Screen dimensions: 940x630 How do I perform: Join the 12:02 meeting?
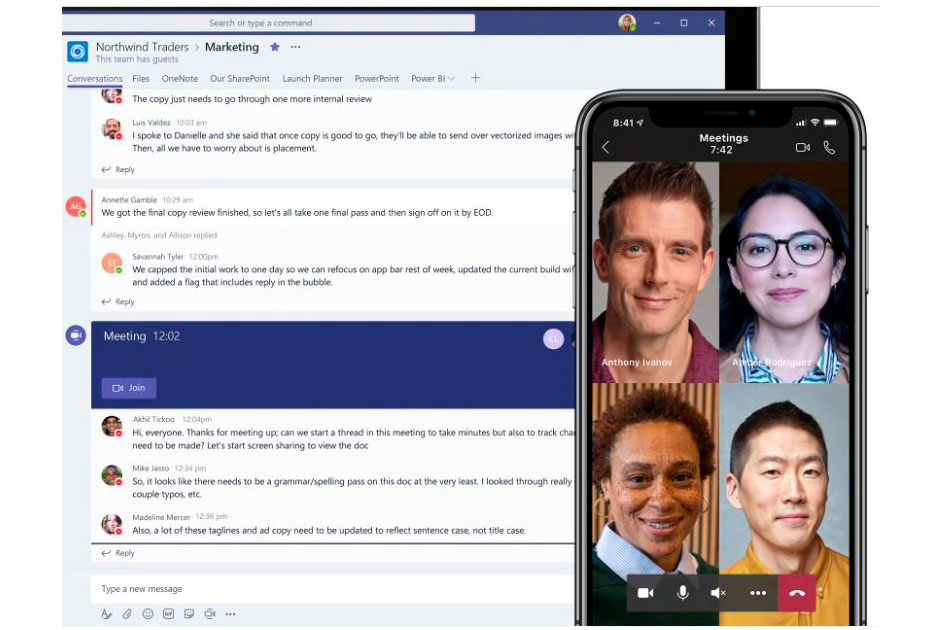click(x=129, y=388)
